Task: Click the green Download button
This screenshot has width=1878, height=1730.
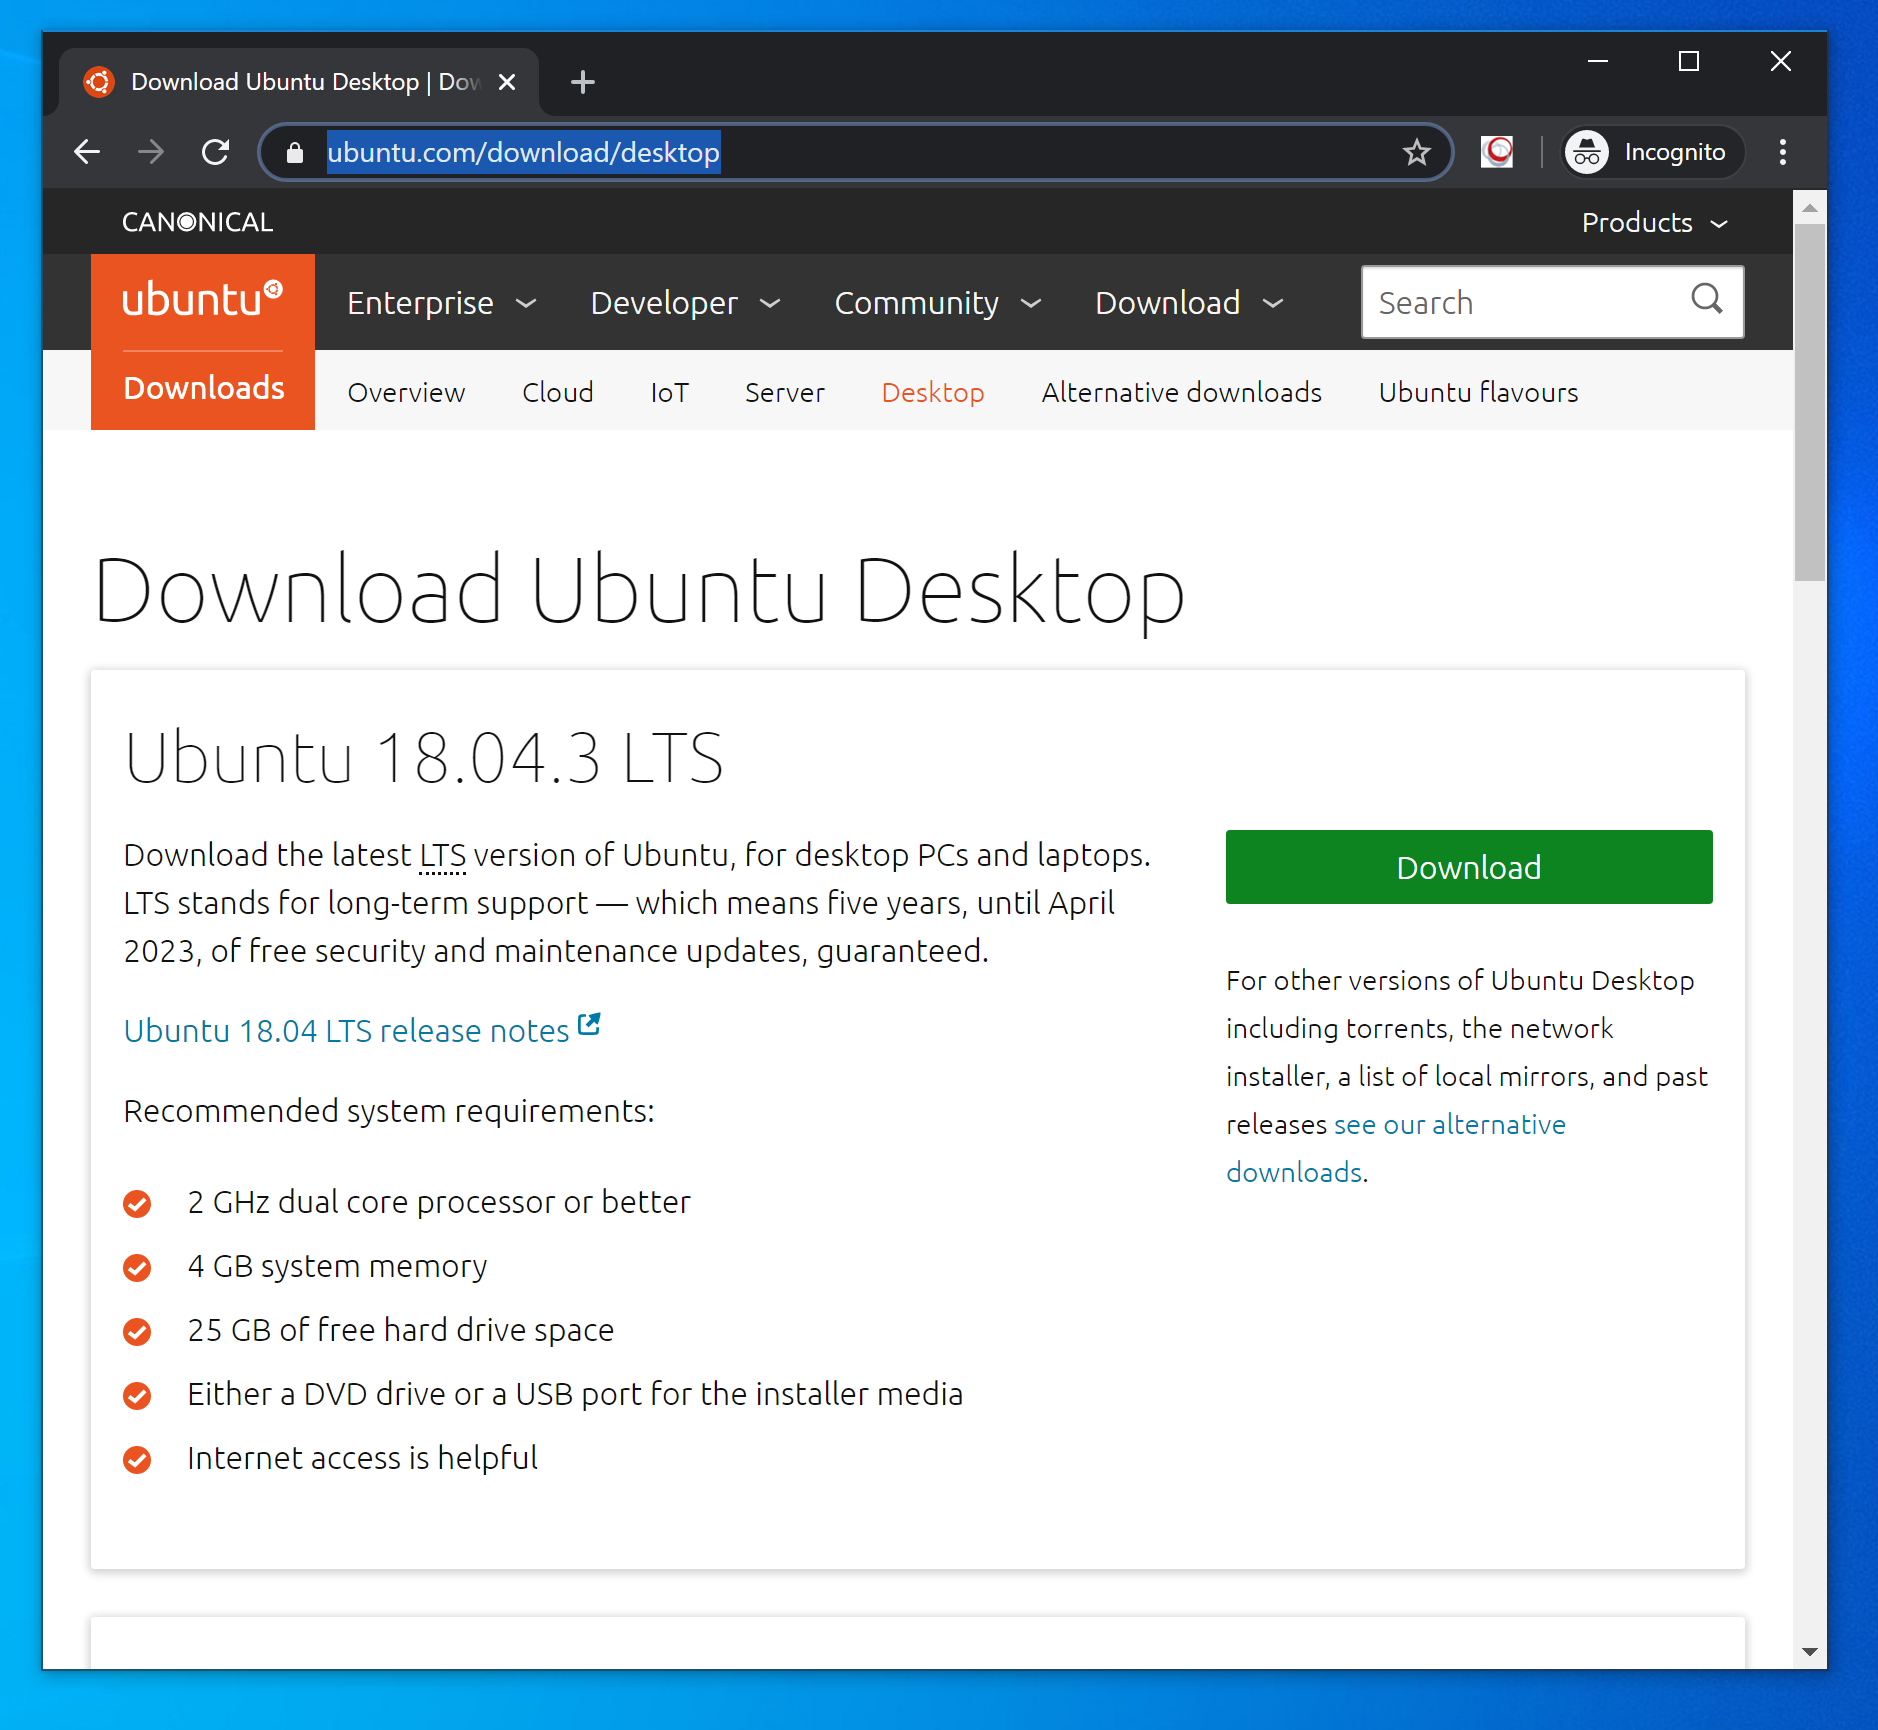Action: [1468, 867]
